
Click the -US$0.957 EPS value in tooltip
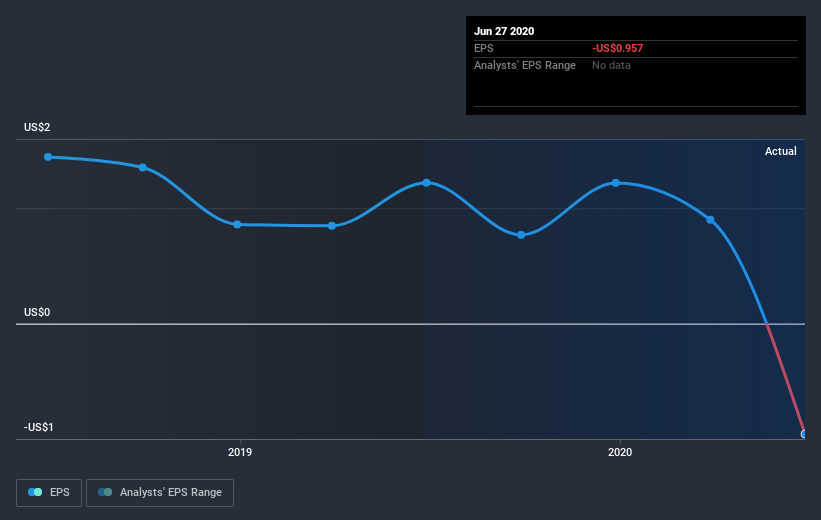[617, 48]
